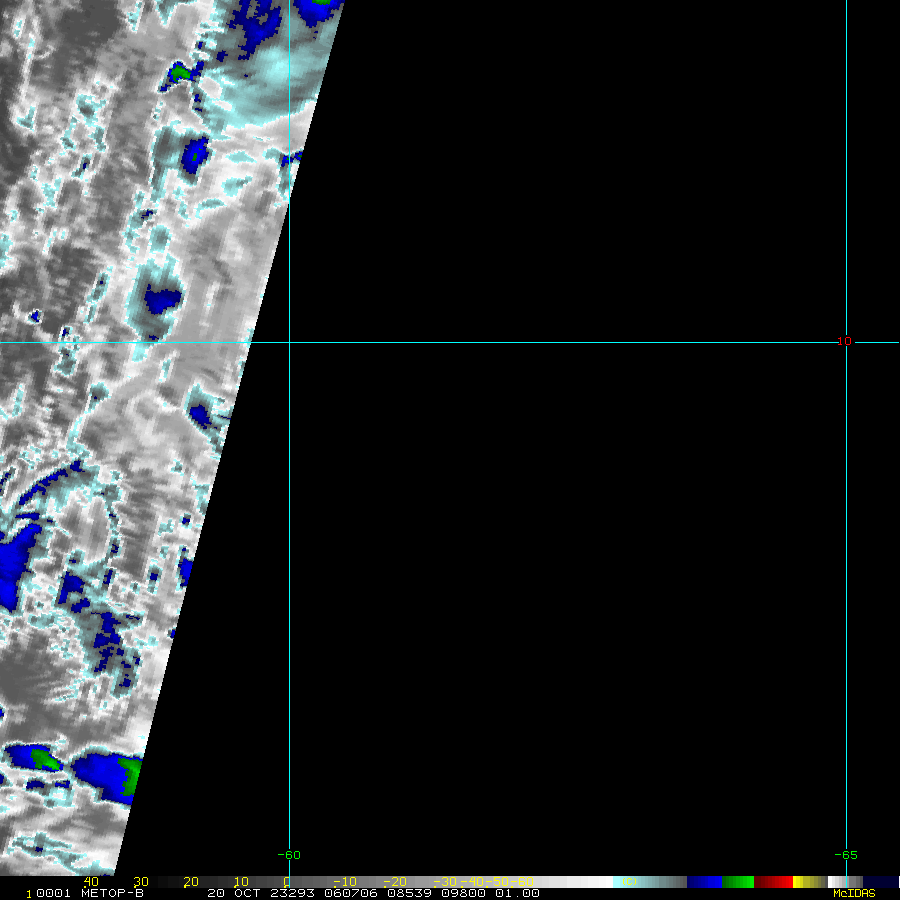
Task: Click the 10 value on temperature scale
Action: tap(241, 882)
